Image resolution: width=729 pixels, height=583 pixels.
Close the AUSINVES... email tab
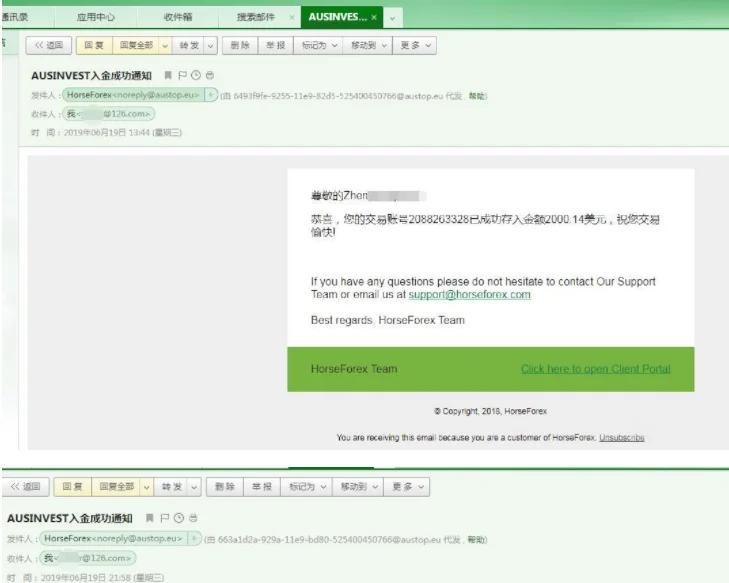(374, 18)
